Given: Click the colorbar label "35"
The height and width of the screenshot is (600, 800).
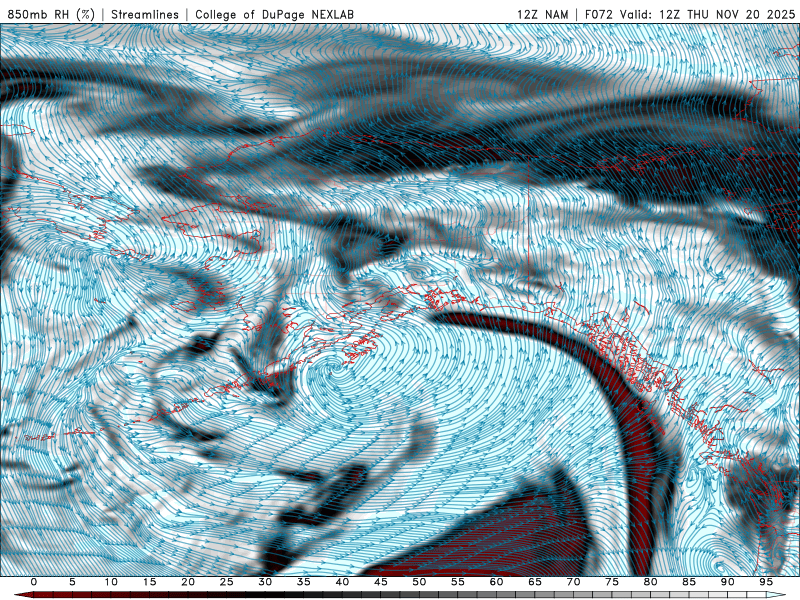Looking at the screenshot, I should 304,582.
